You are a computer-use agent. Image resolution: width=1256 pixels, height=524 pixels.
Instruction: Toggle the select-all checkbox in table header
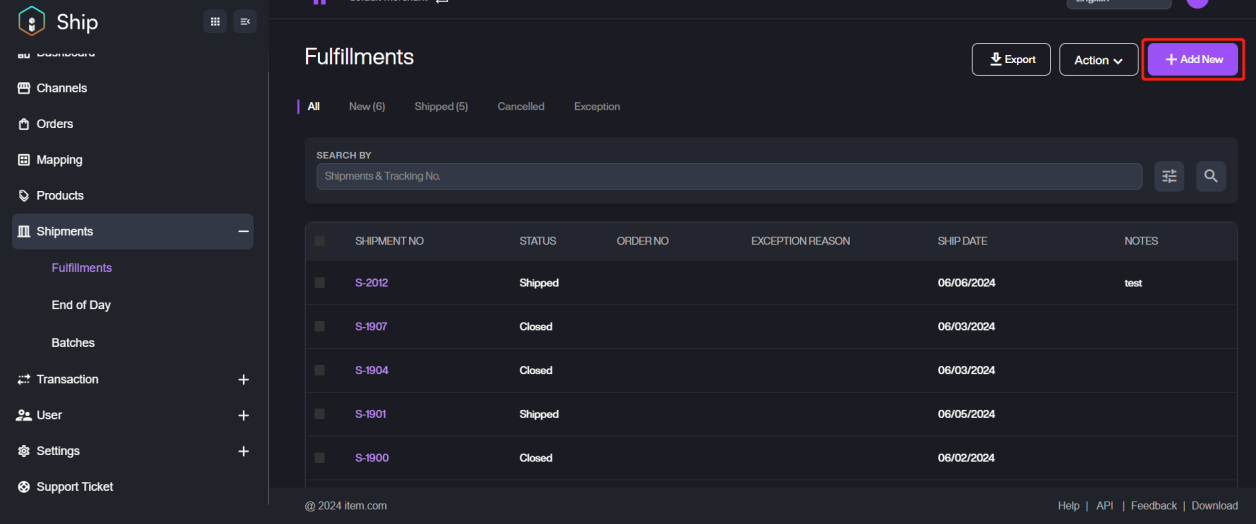pyautogui.click(x=320, y=241)
